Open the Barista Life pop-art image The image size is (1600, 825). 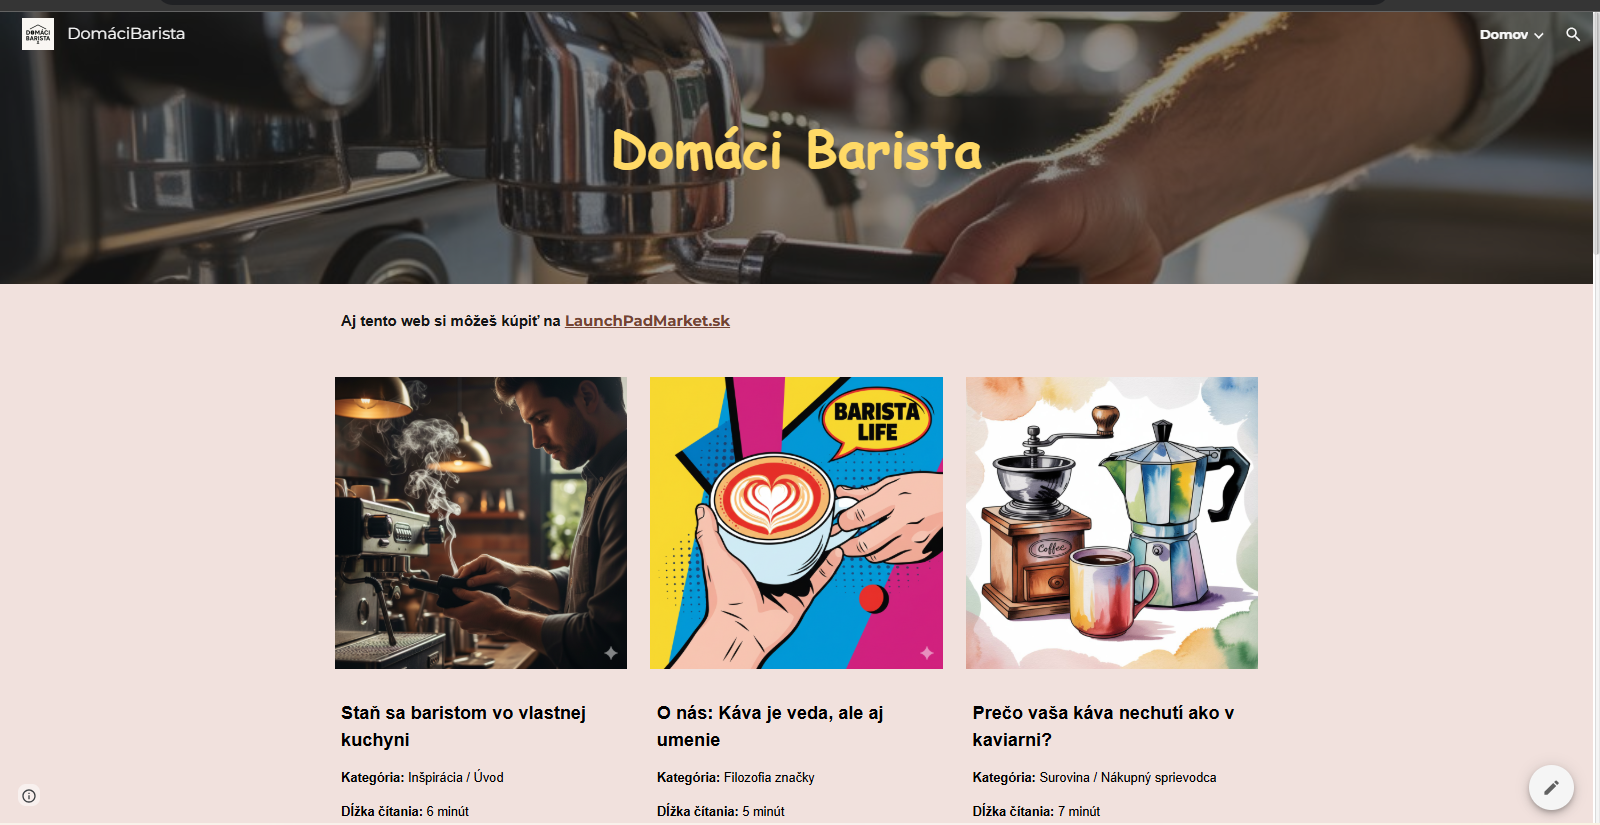pos(796,523)
